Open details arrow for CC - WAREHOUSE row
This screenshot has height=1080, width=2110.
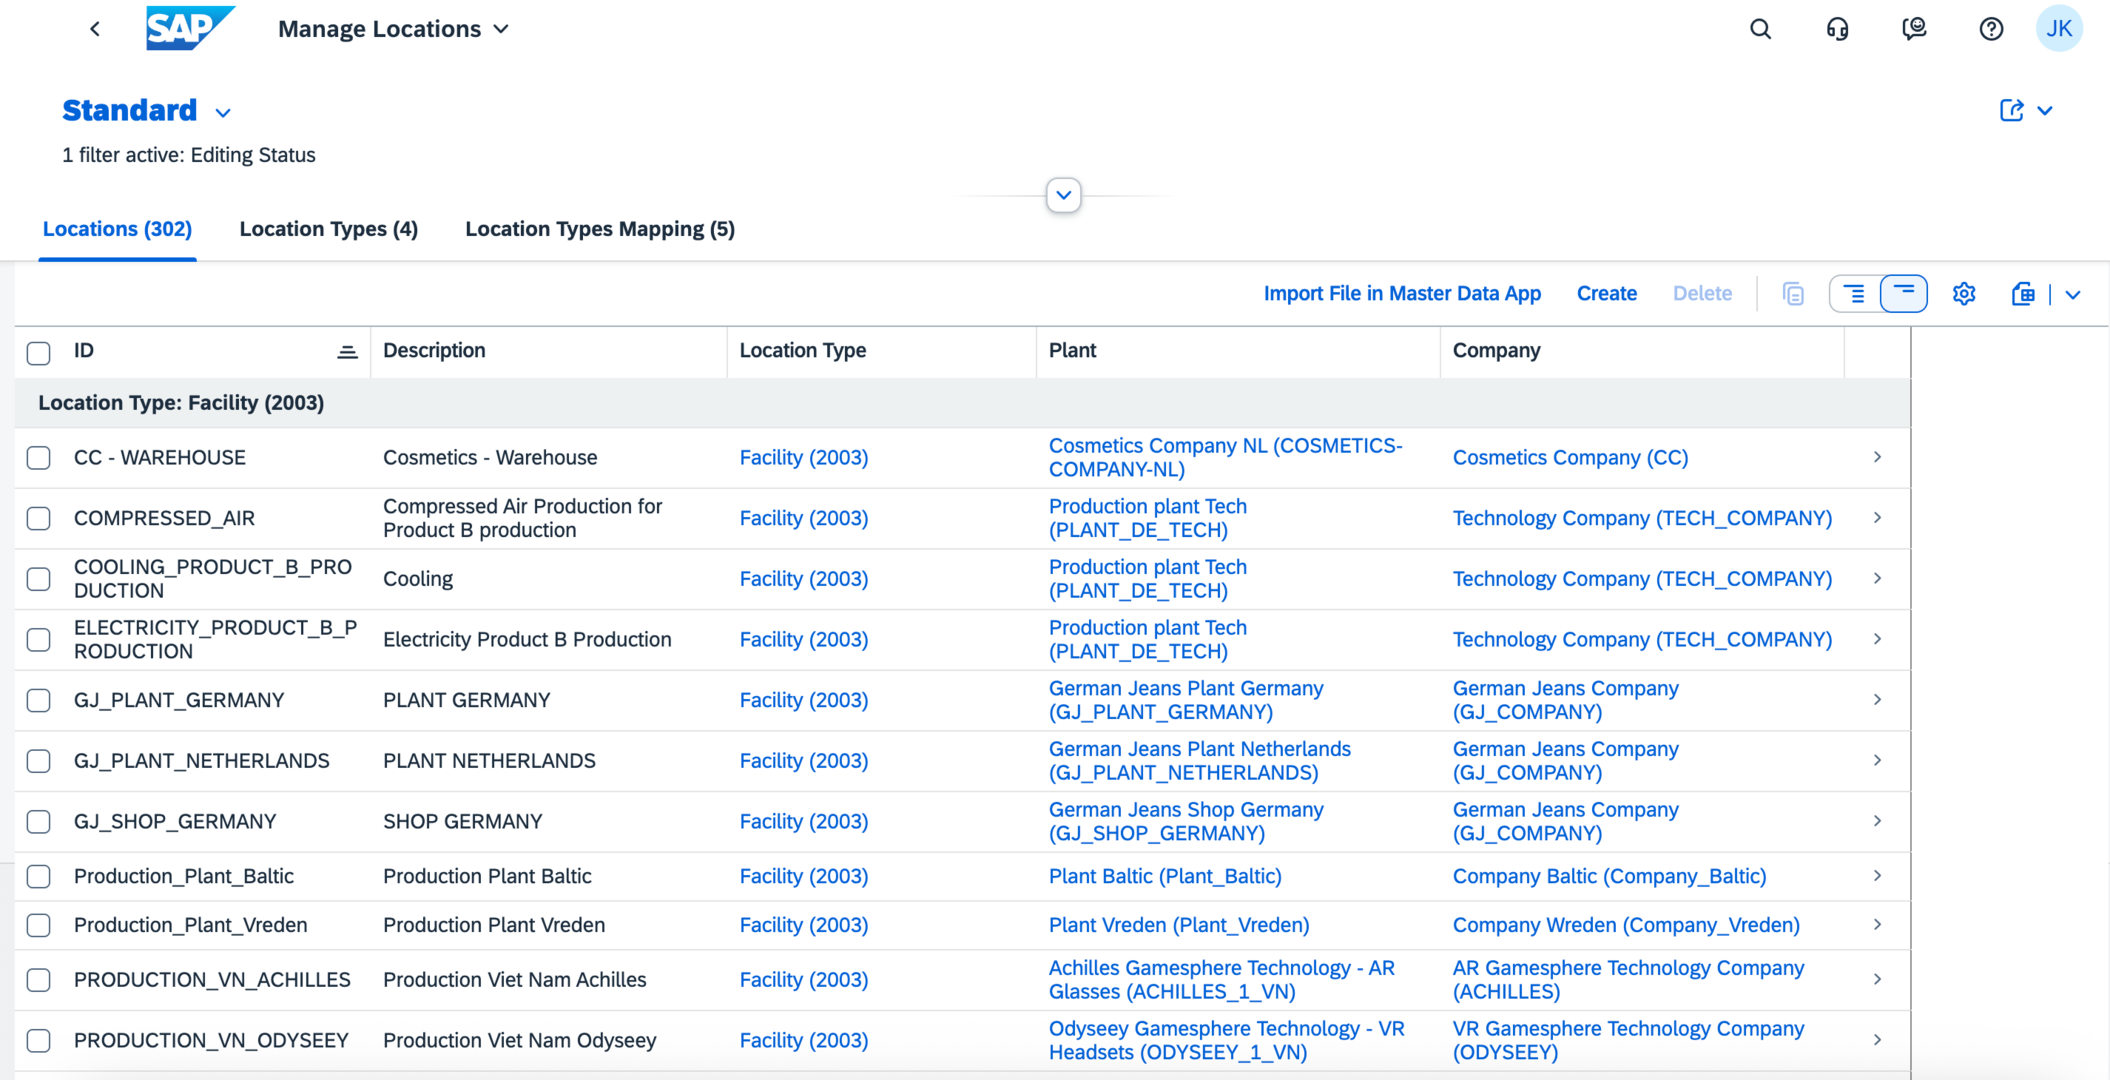(1877, 457)
